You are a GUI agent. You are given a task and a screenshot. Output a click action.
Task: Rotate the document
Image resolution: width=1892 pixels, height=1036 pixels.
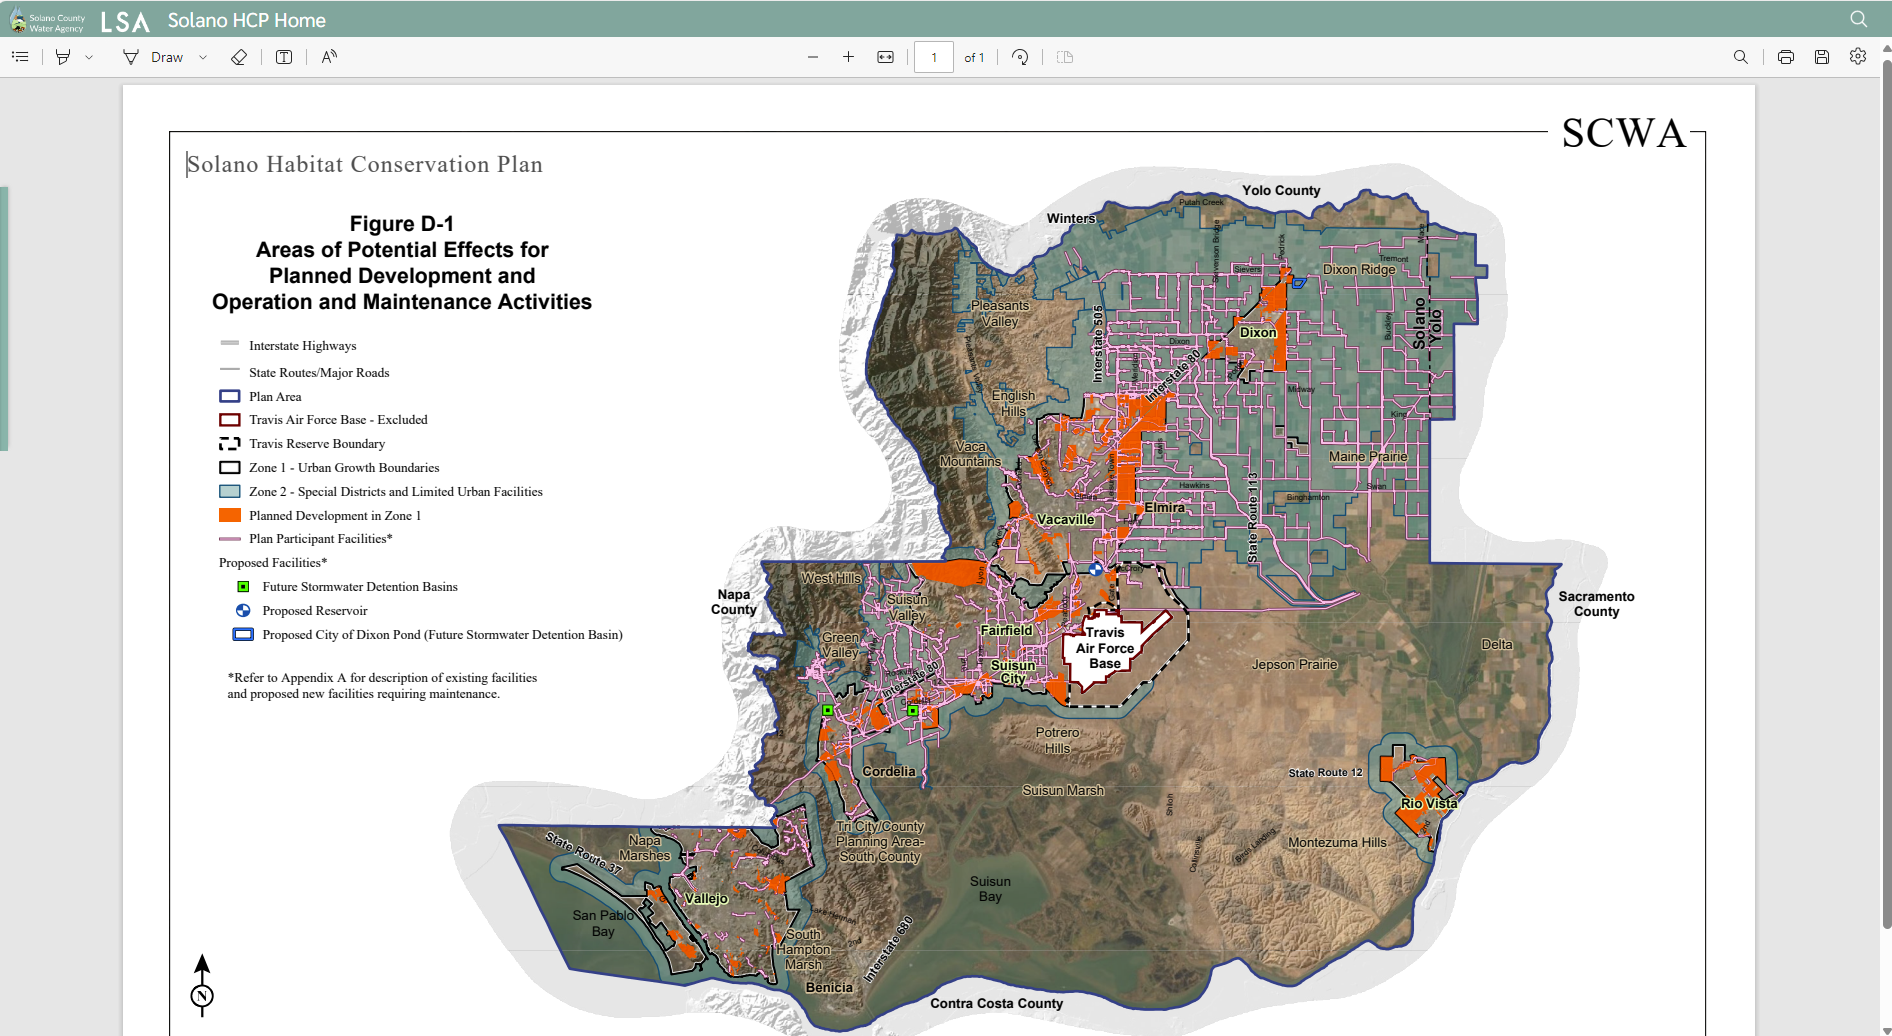(x=1020, y=57)
